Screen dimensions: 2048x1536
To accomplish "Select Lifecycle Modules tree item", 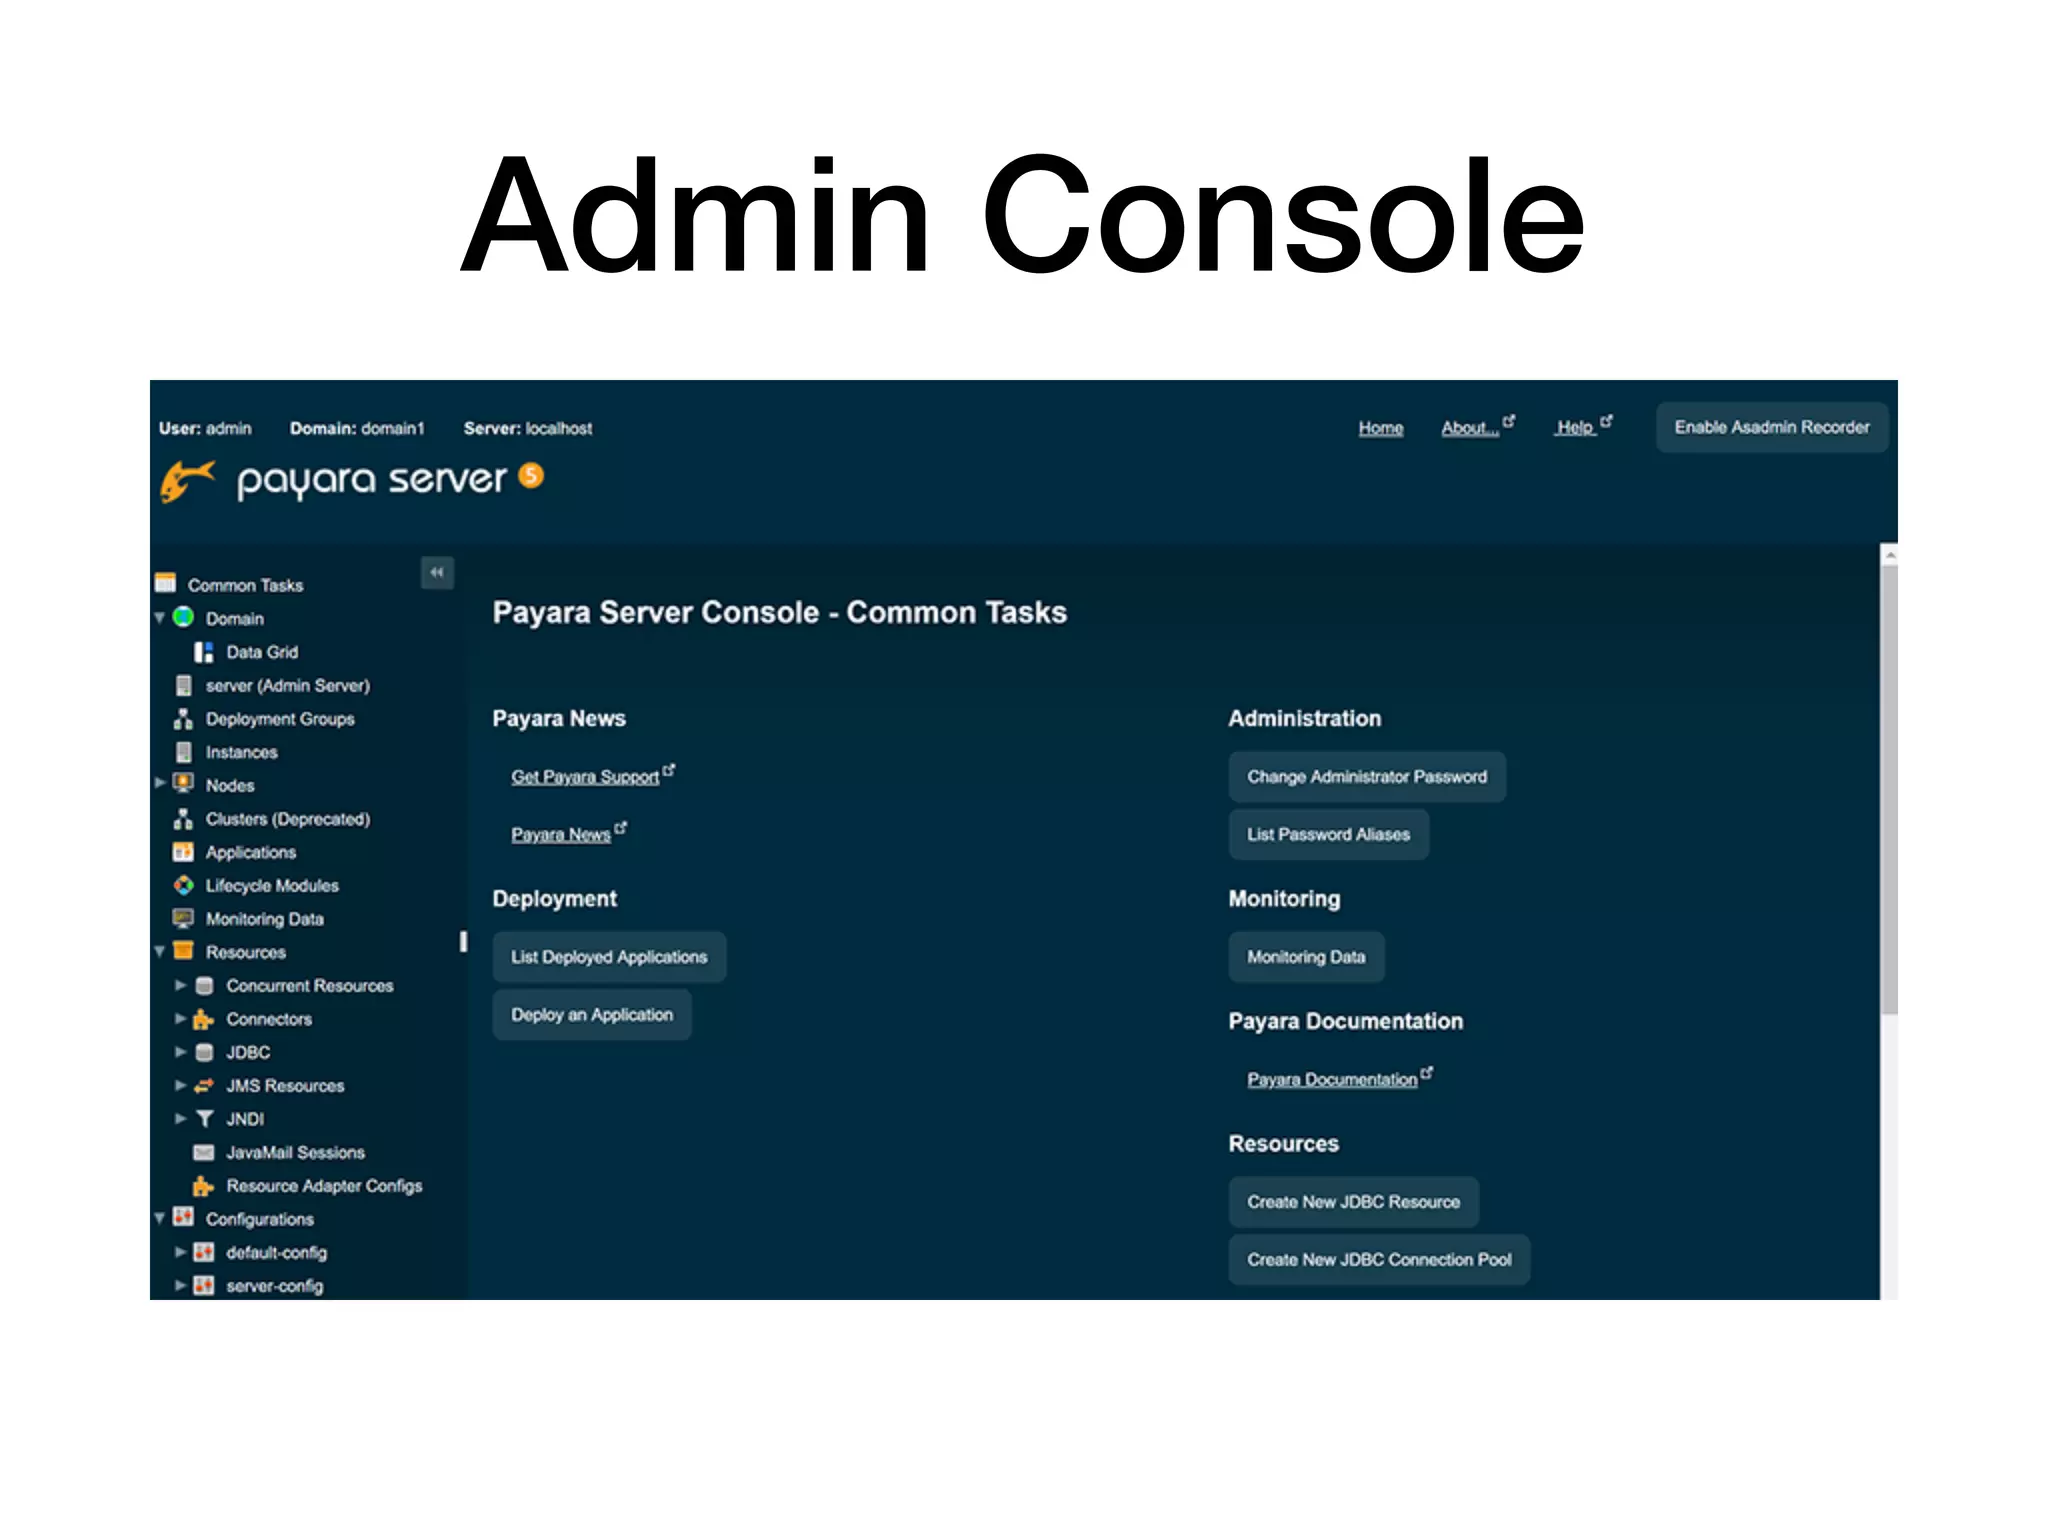I will pos(272,886).
